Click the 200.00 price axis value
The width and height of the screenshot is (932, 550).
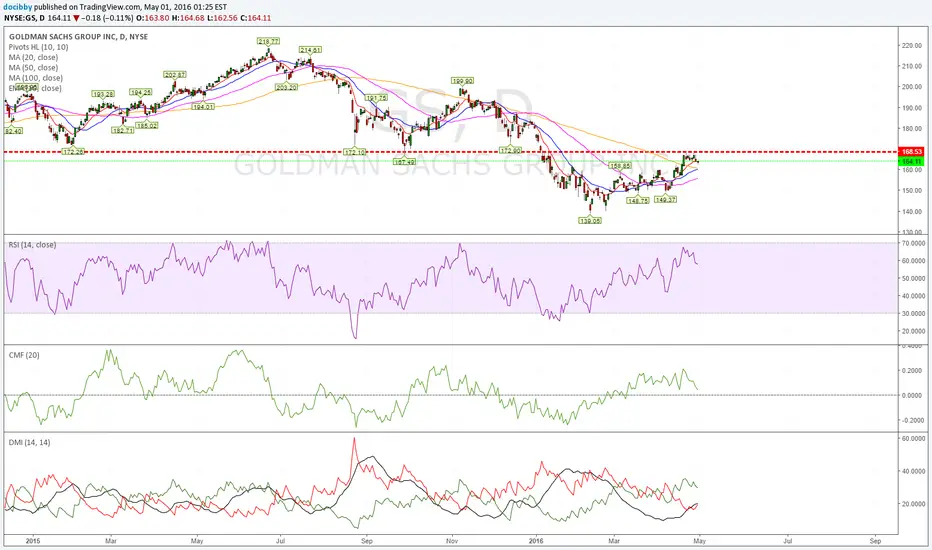911,87
